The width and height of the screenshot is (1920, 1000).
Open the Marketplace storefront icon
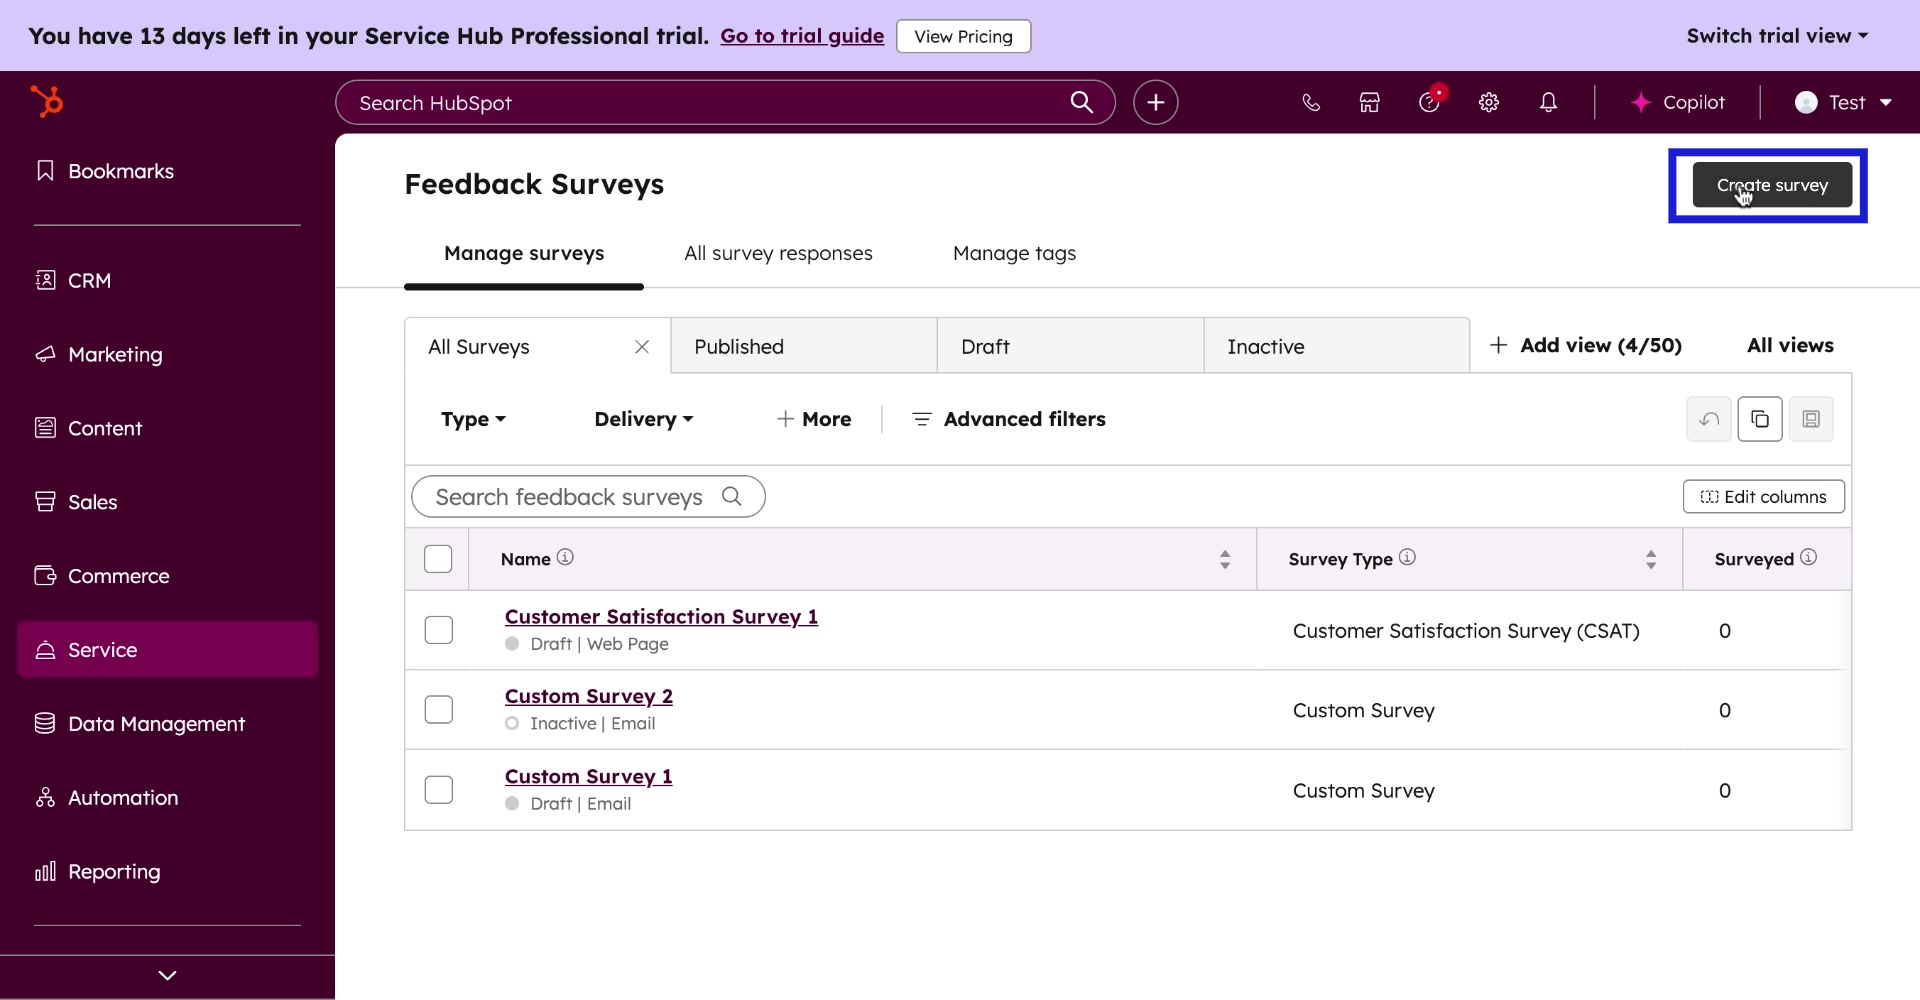pos(1369,102)
